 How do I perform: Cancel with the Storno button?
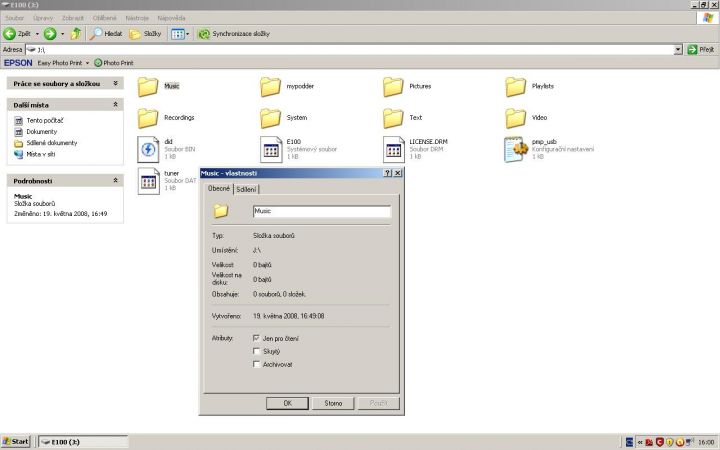point(333,403)
